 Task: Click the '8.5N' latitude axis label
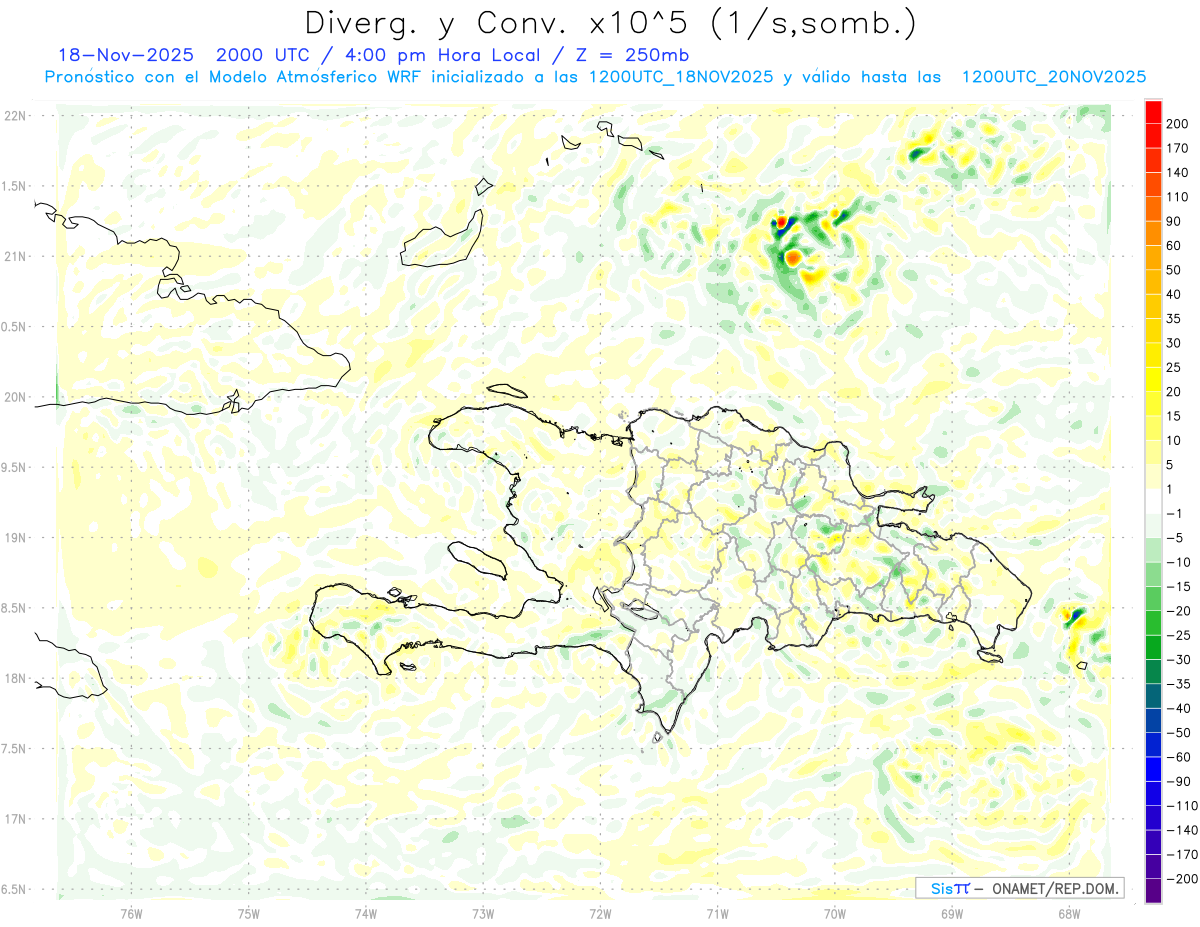14,609
